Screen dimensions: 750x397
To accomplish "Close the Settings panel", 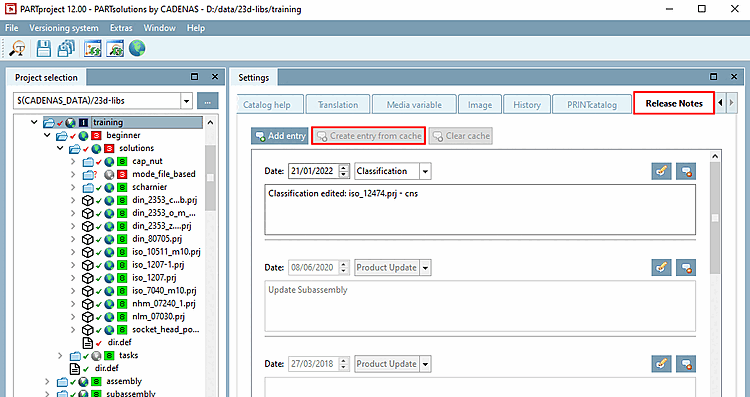I will 734,77.
